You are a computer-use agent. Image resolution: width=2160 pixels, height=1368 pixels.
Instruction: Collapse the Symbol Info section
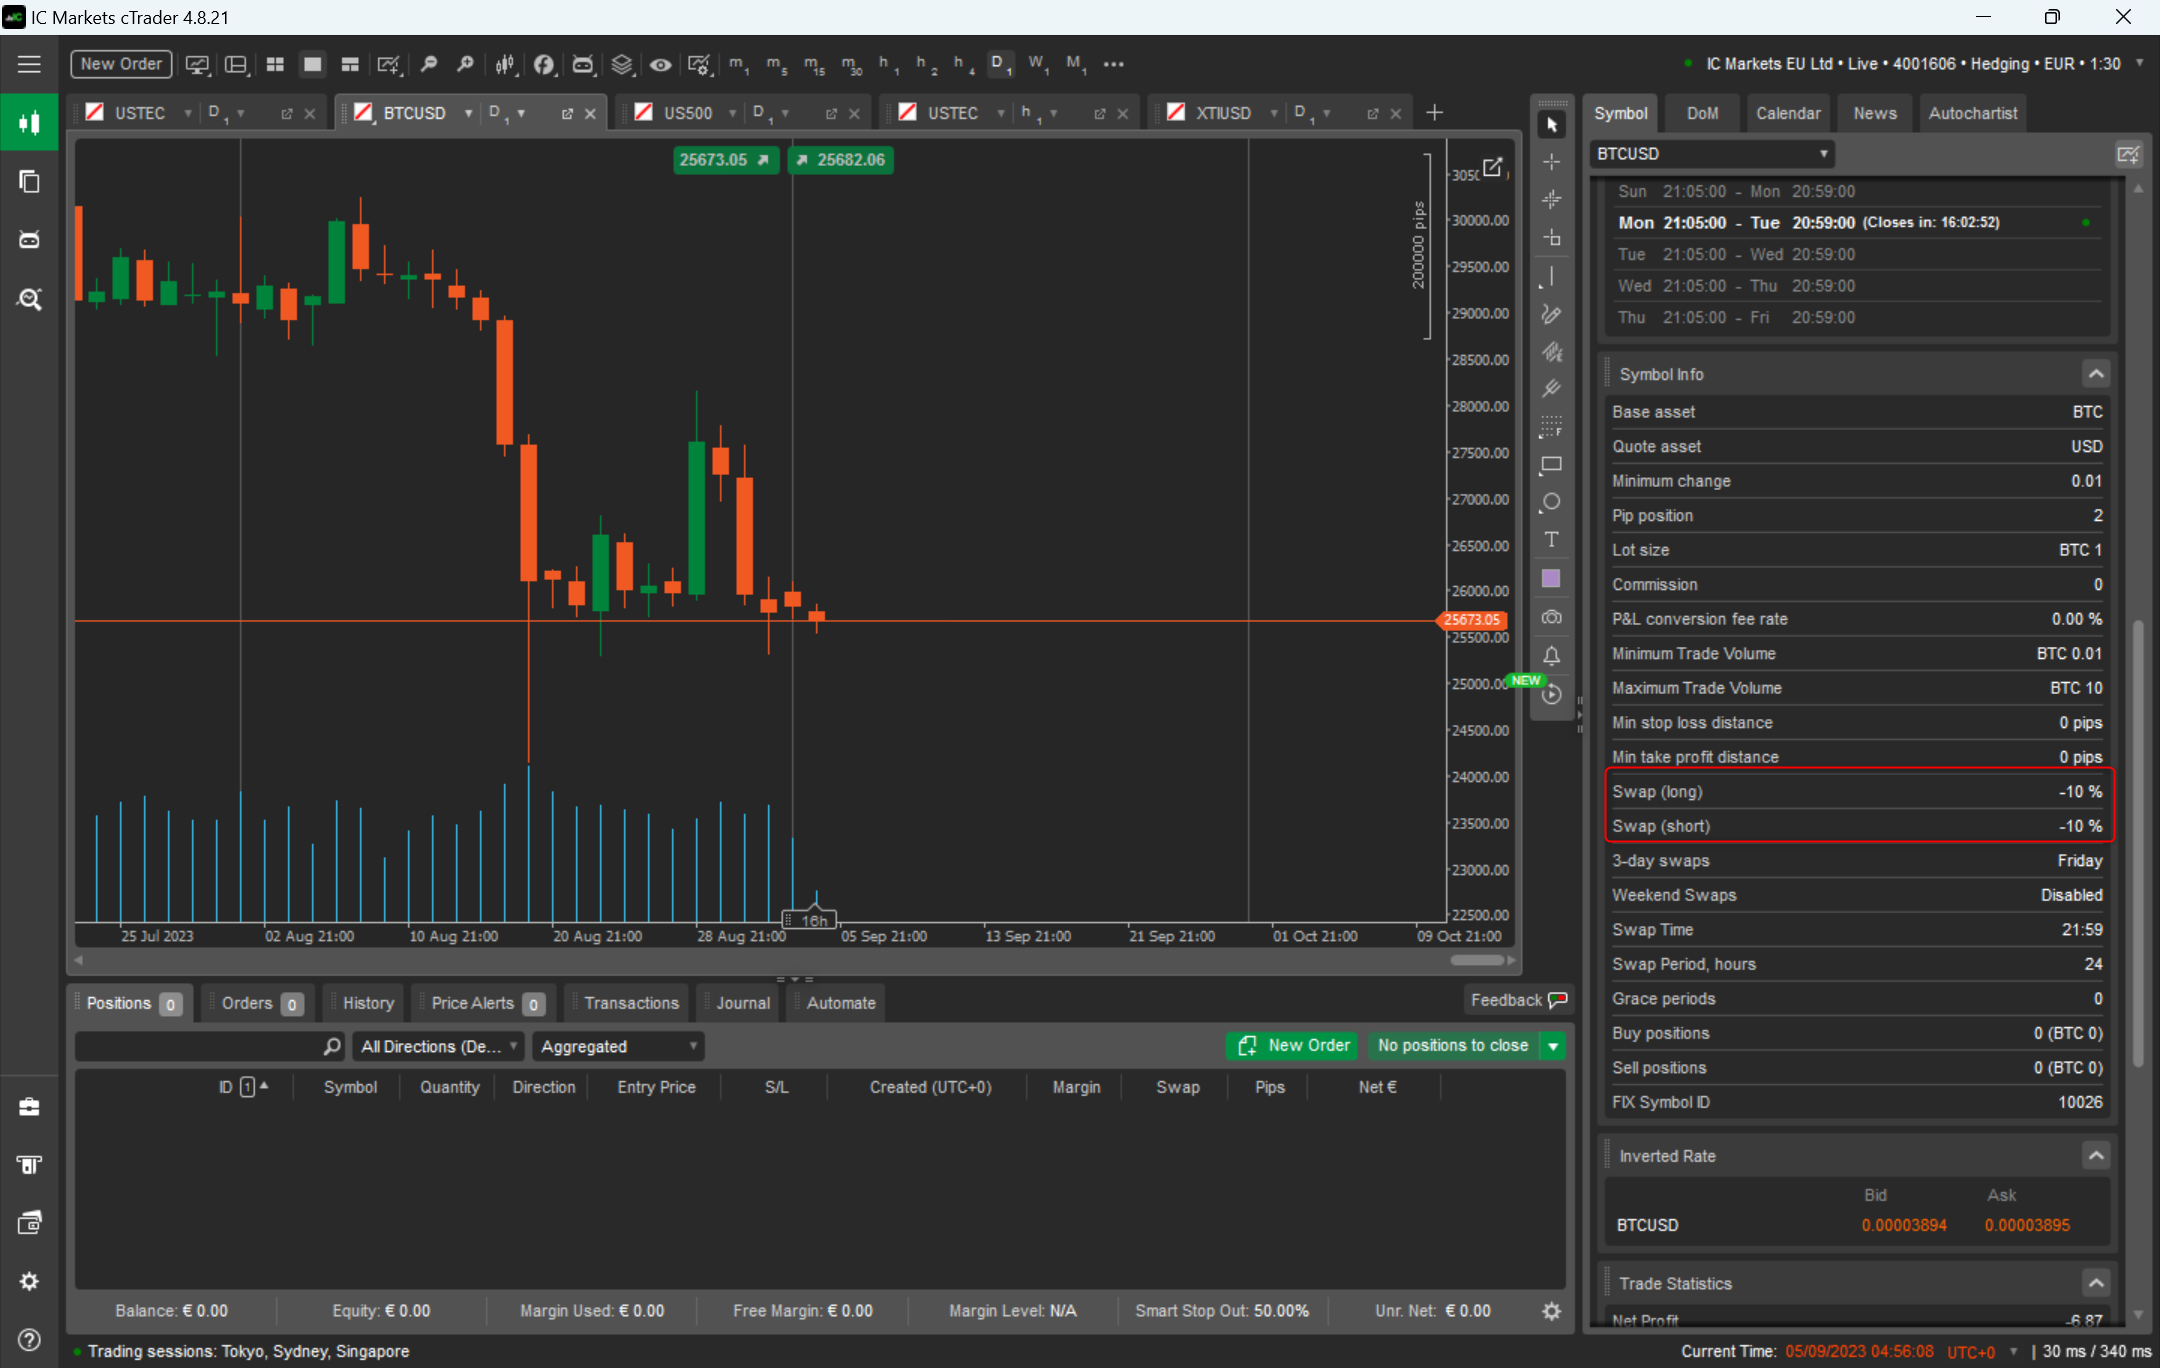click(2096, 374)
